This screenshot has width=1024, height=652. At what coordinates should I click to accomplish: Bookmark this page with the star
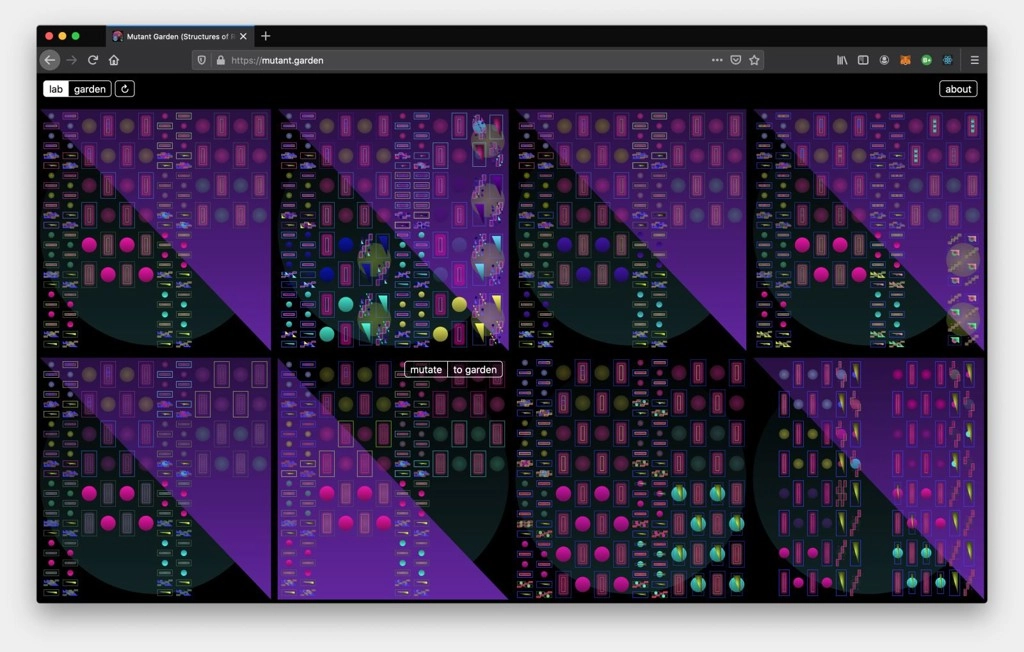[x=754, y=60]
